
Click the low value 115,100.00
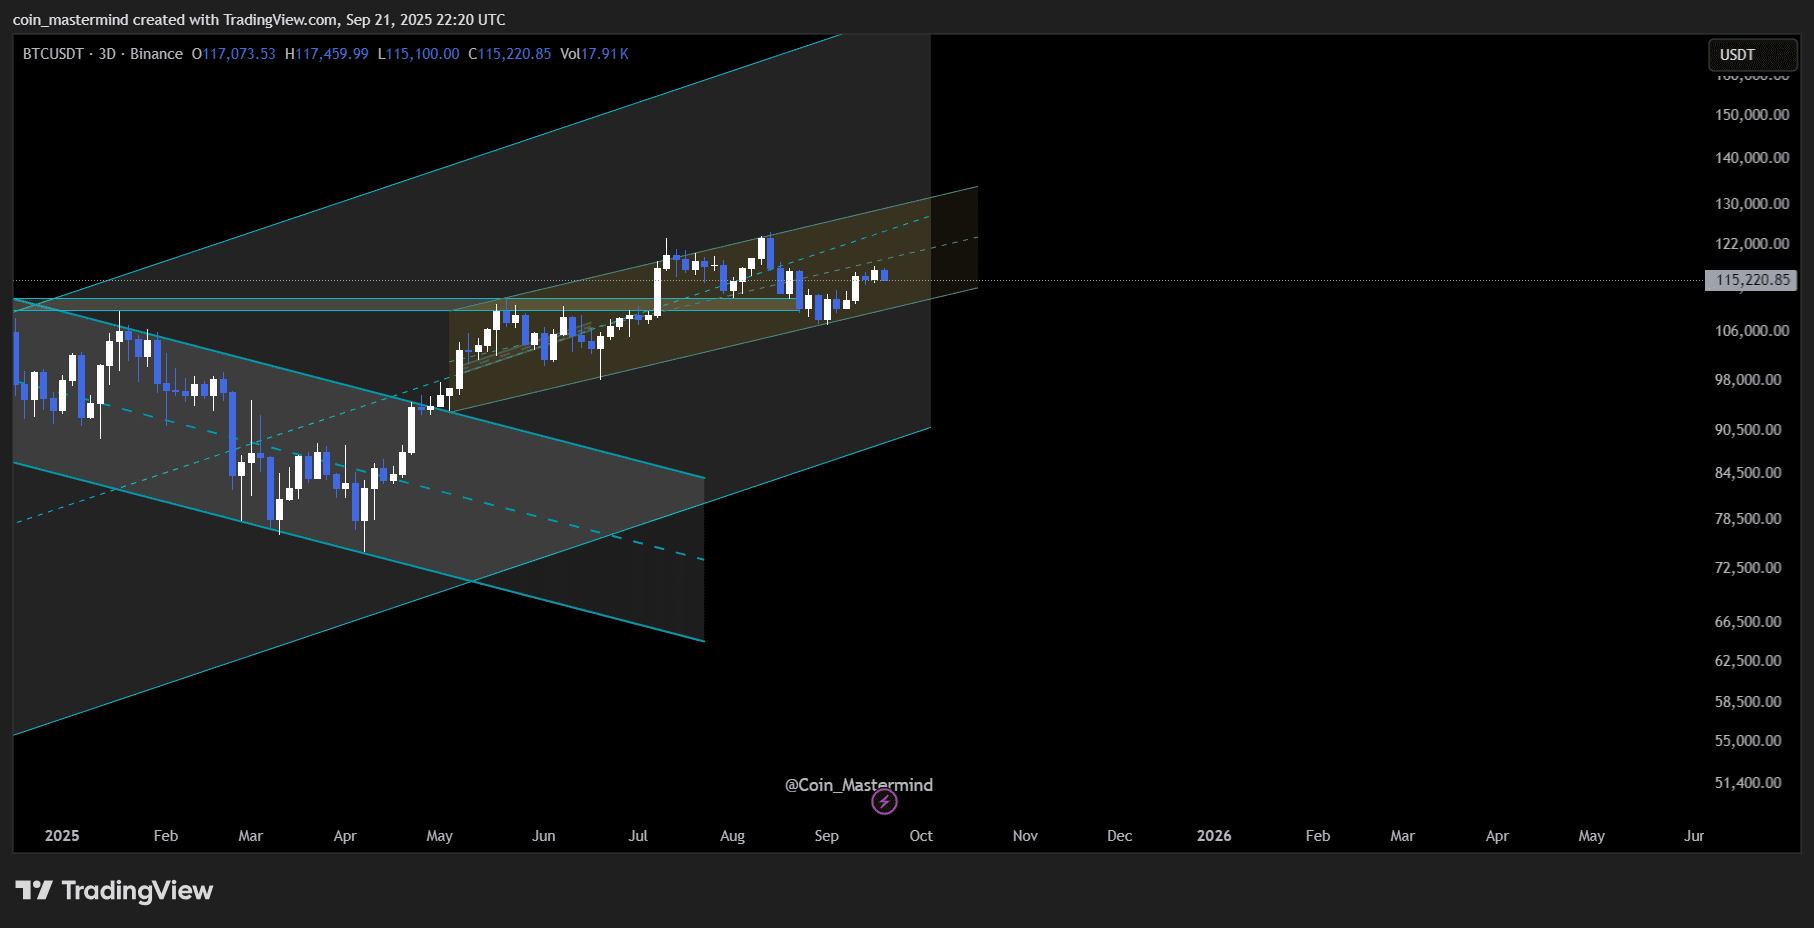tap(423, 54)
